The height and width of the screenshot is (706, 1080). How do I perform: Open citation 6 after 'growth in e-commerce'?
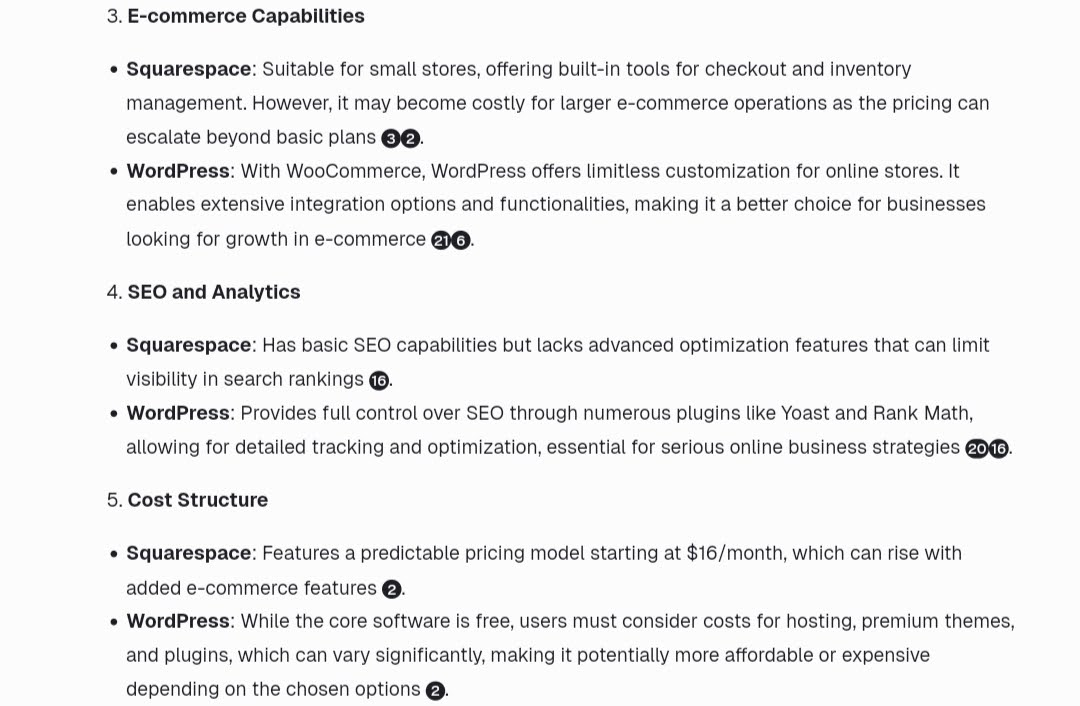pyautogui.click(x=461, y=240)
